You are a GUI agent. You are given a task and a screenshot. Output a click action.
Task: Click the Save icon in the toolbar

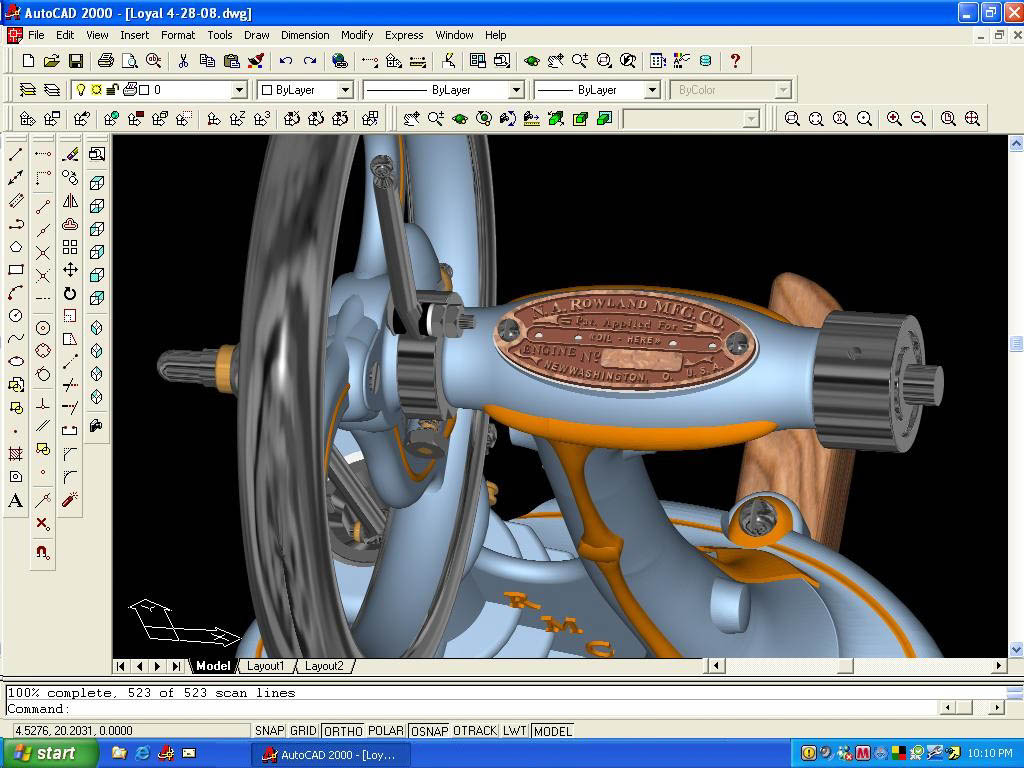point(75,61)
